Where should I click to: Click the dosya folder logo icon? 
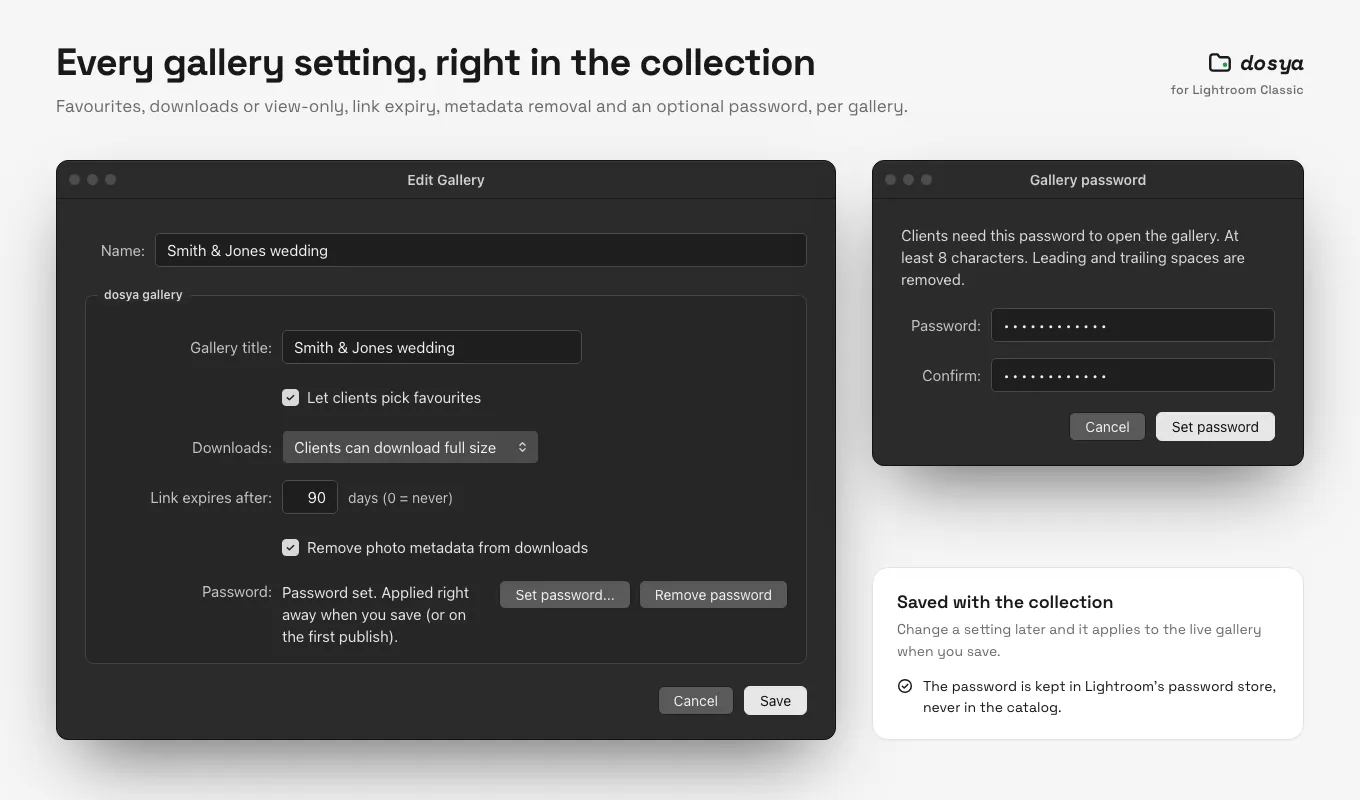pyautogui.click(x=1219, y=63)
